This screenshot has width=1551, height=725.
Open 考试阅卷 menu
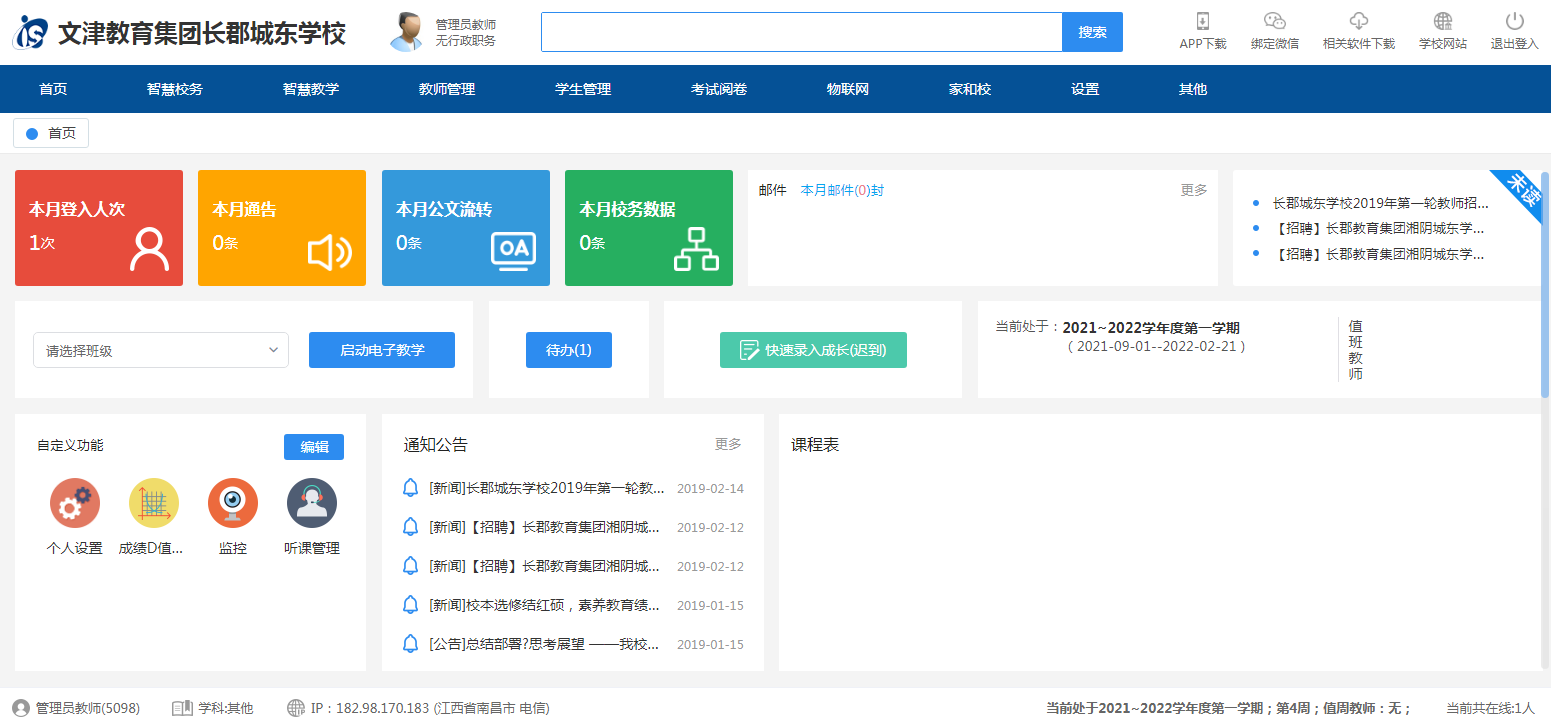pos(719,89)
